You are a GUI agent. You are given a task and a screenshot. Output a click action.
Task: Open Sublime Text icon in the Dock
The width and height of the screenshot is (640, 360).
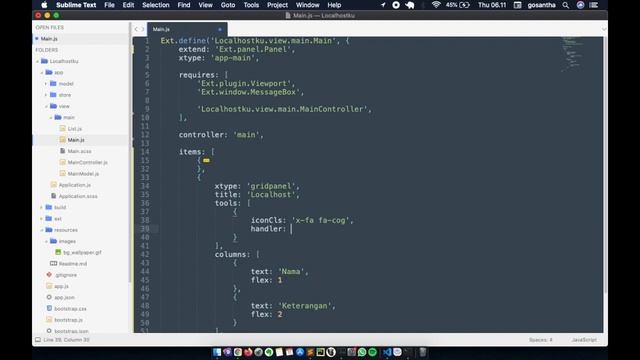coord(310,352)
